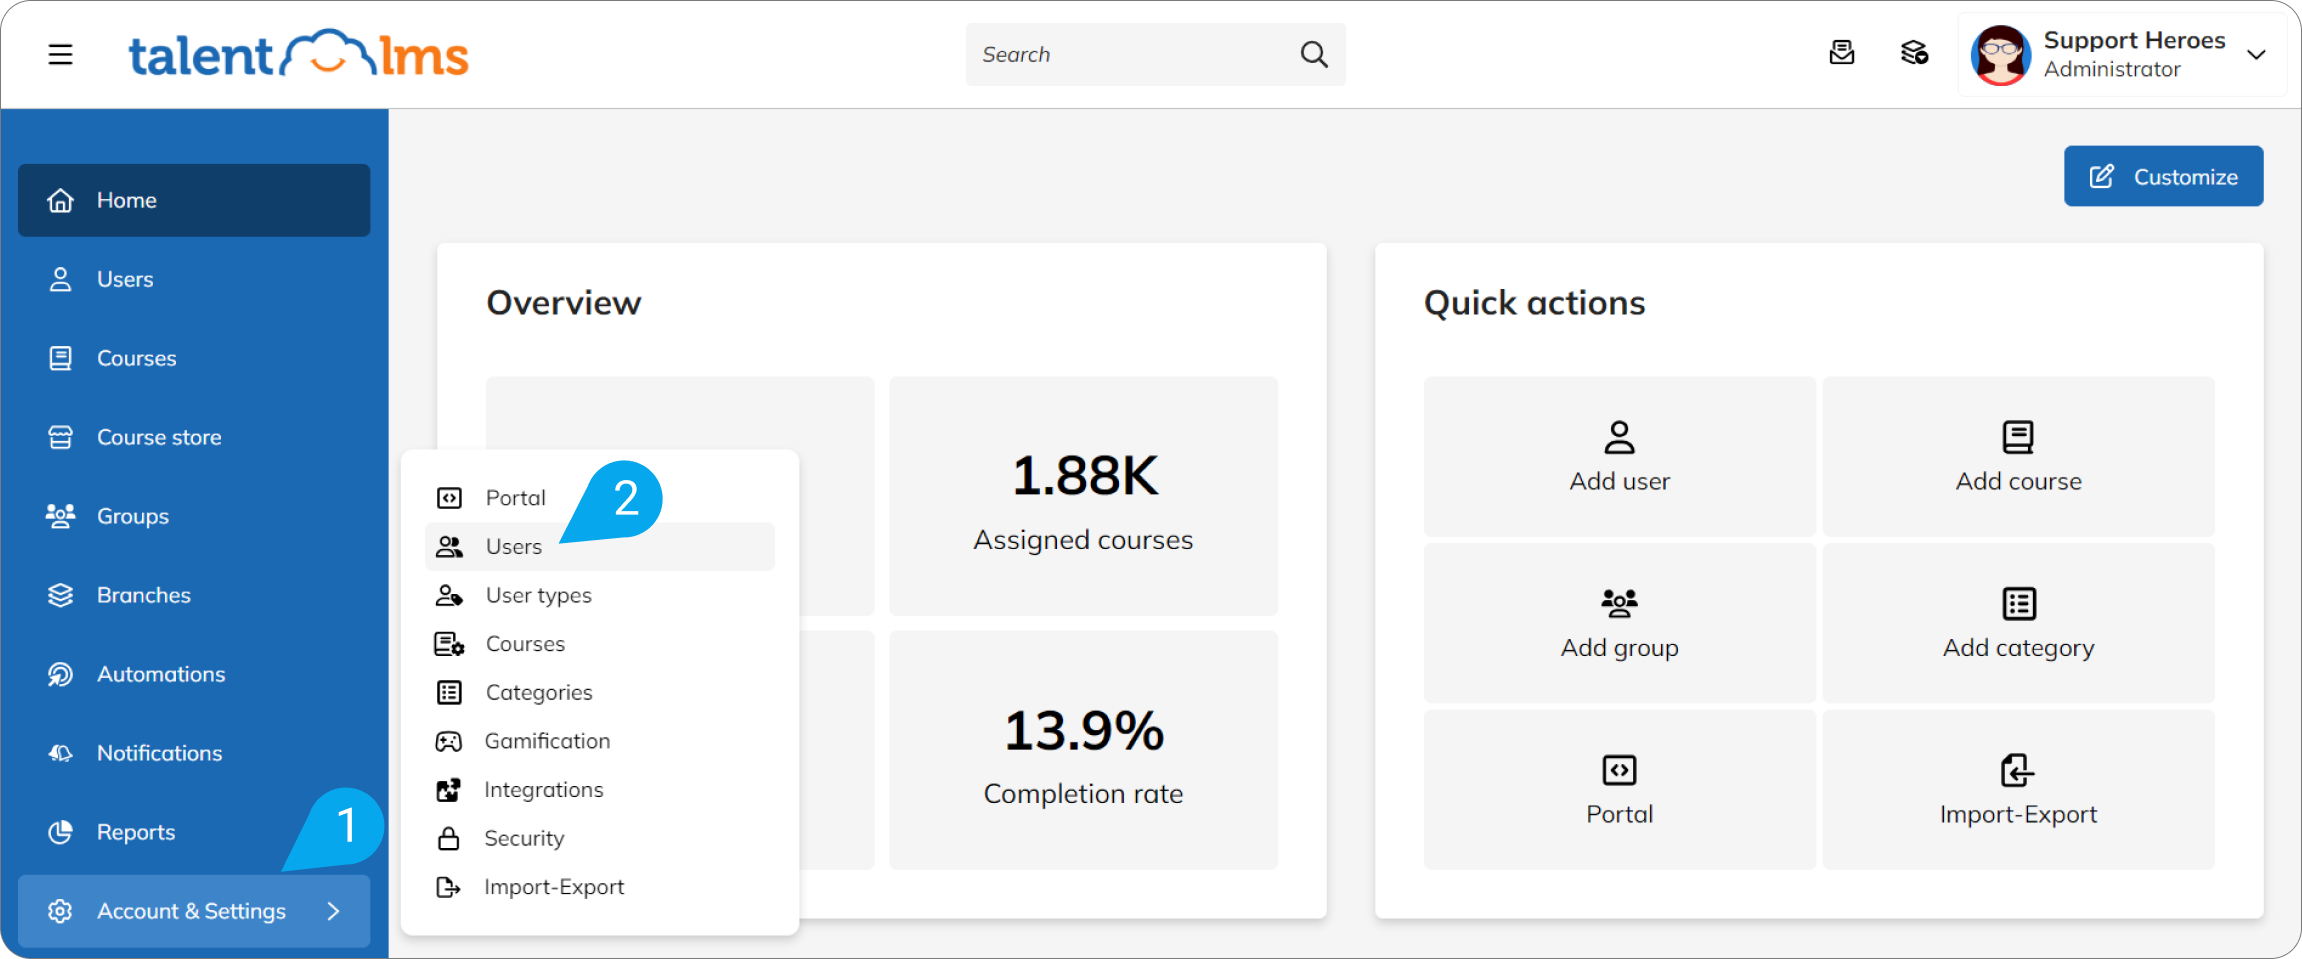The height and width of the screenshot is (959, 2302).
Task: Open the Assigned courses overview card
Action: (1083, 496)
